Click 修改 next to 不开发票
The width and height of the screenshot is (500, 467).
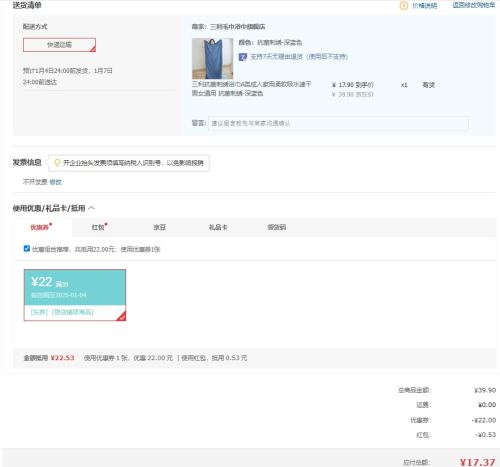(x=55, y=182)
